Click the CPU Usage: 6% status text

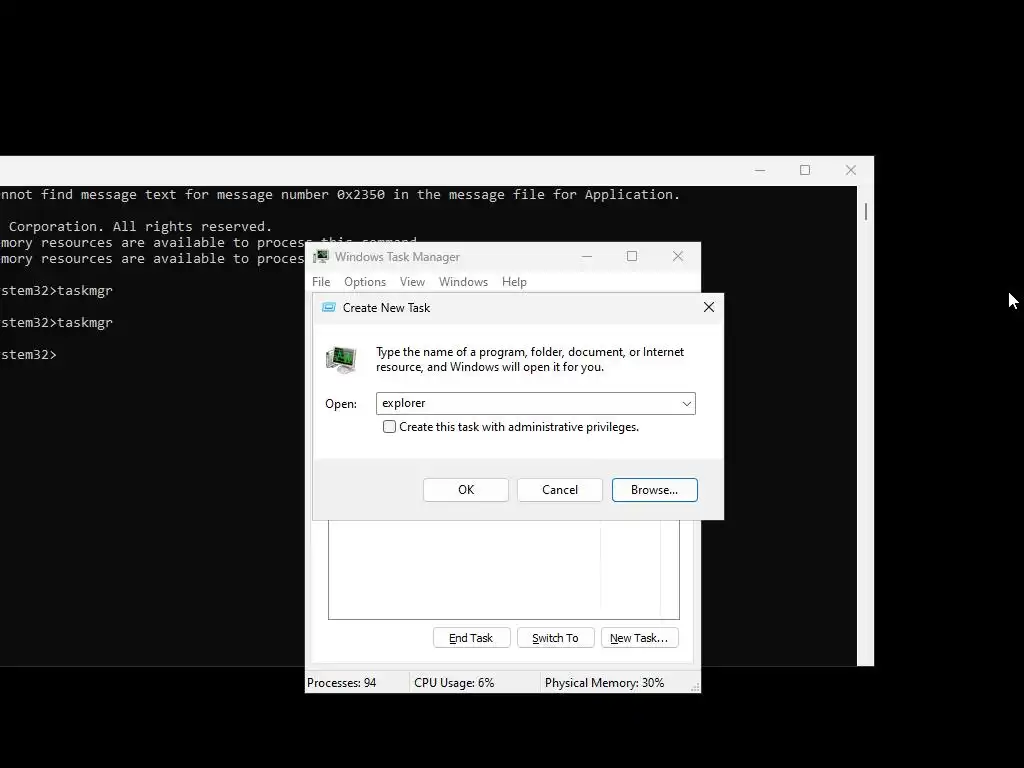point(454,682)
